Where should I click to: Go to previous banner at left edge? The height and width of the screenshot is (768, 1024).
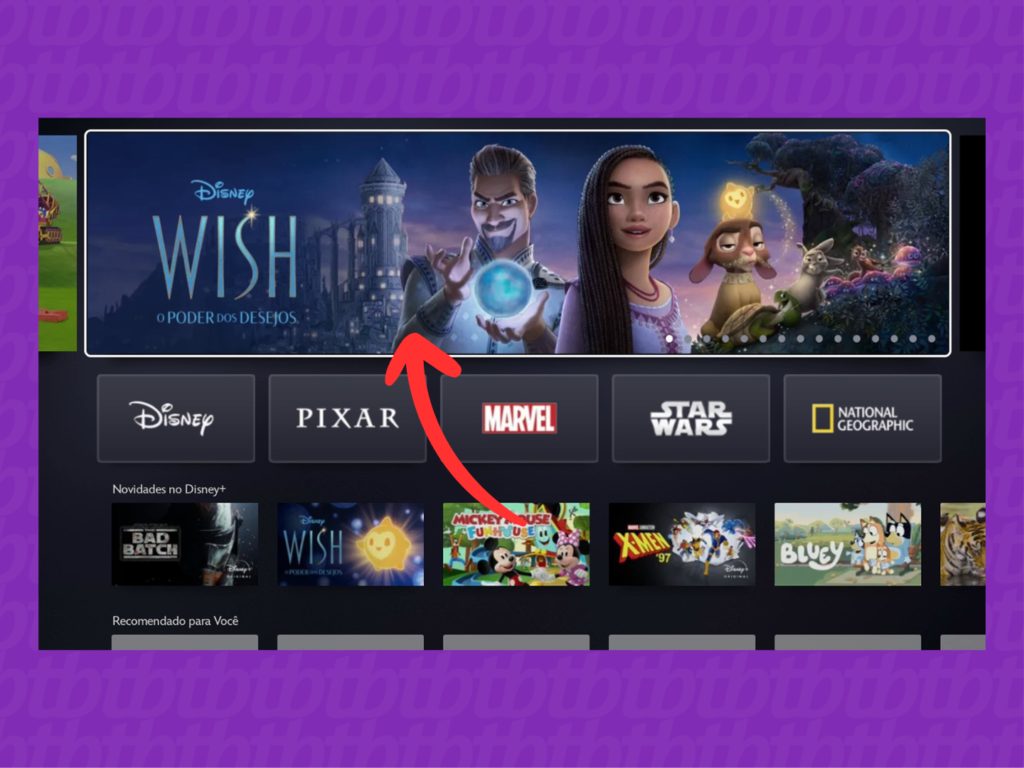(57, 243)
